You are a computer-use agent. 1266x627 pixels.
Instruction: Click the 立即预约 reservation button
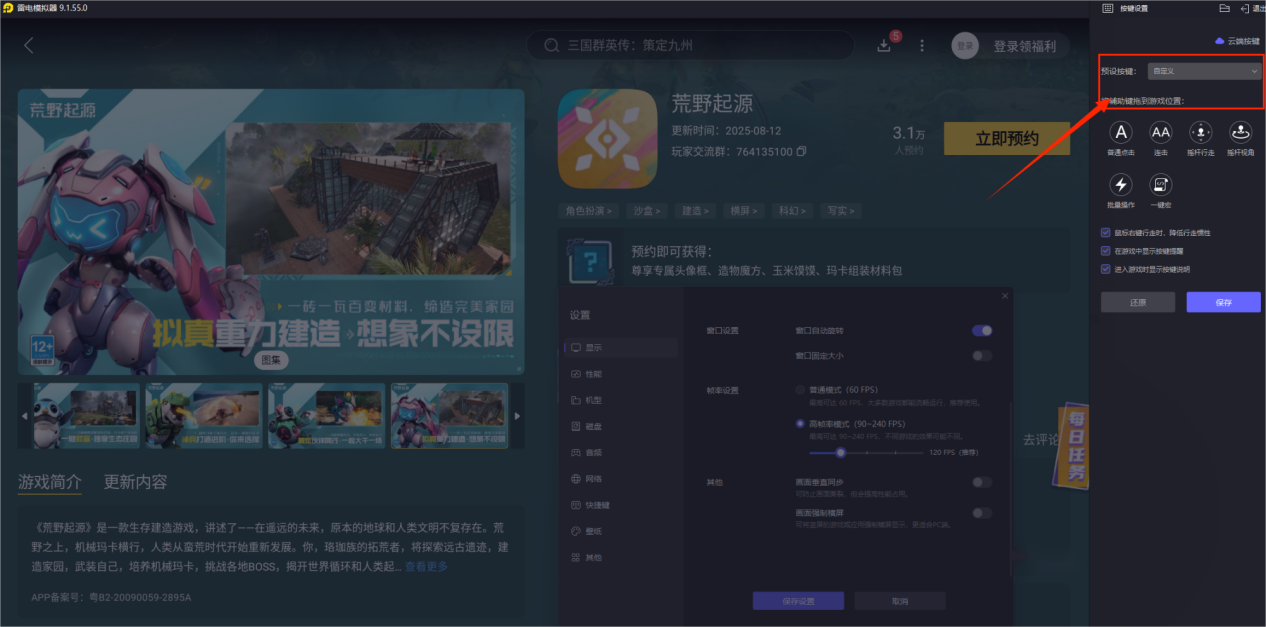pos(1007,138)
